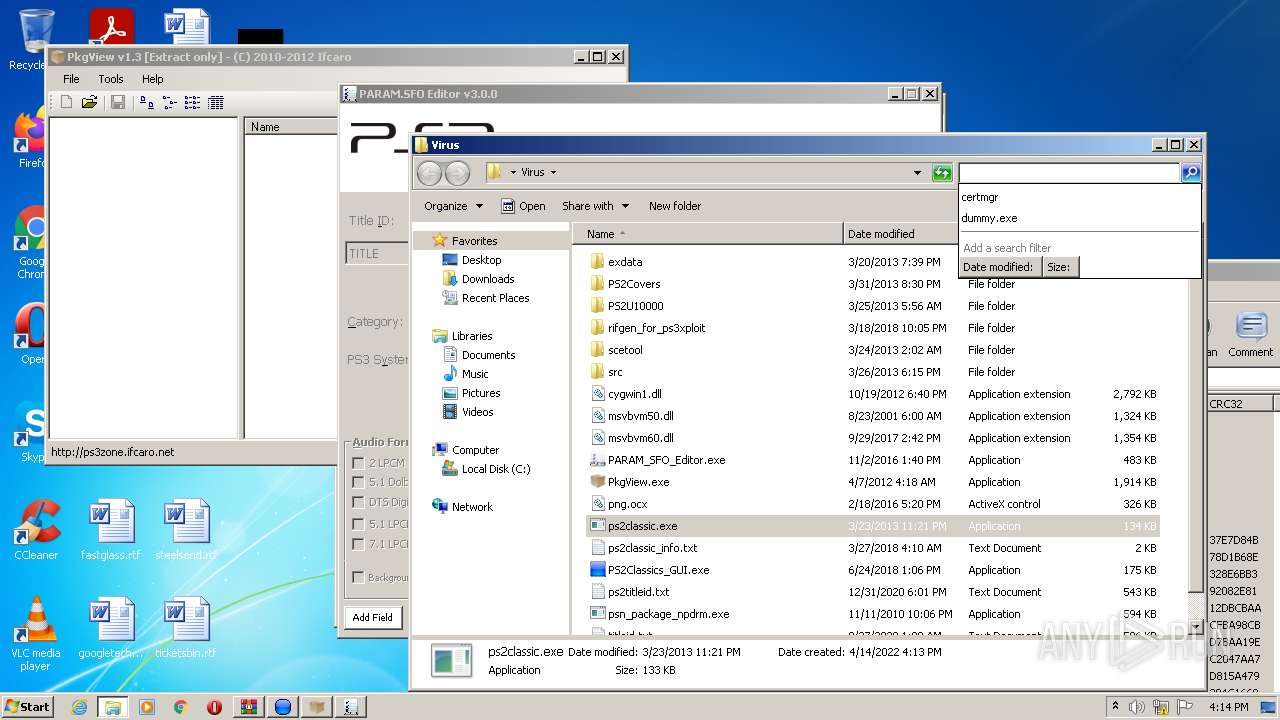Viewport: 1280px width, 720px height.
Task: Click Name column header in Explorer
Action: pos(708,234)
